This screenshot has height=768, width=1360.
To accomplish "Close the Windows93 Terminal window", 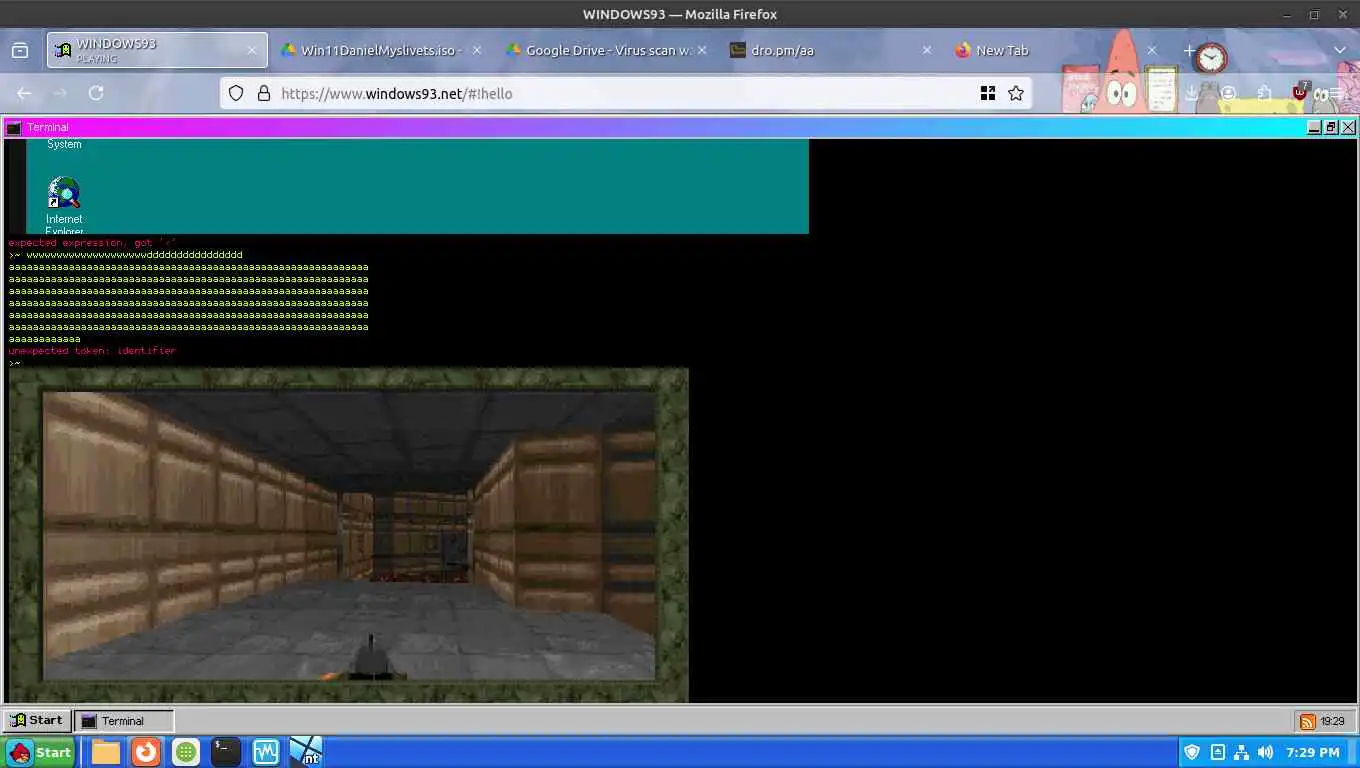I will coord(1348,127).
